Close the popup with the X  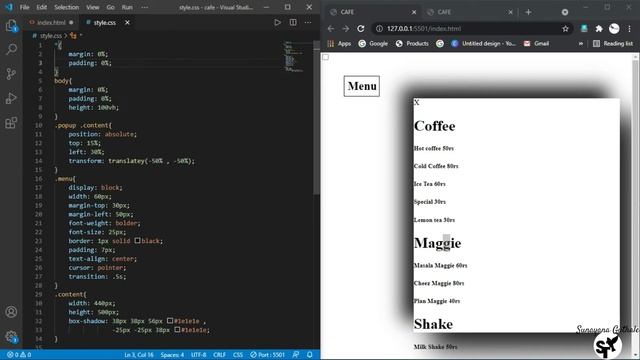point(416,102)
